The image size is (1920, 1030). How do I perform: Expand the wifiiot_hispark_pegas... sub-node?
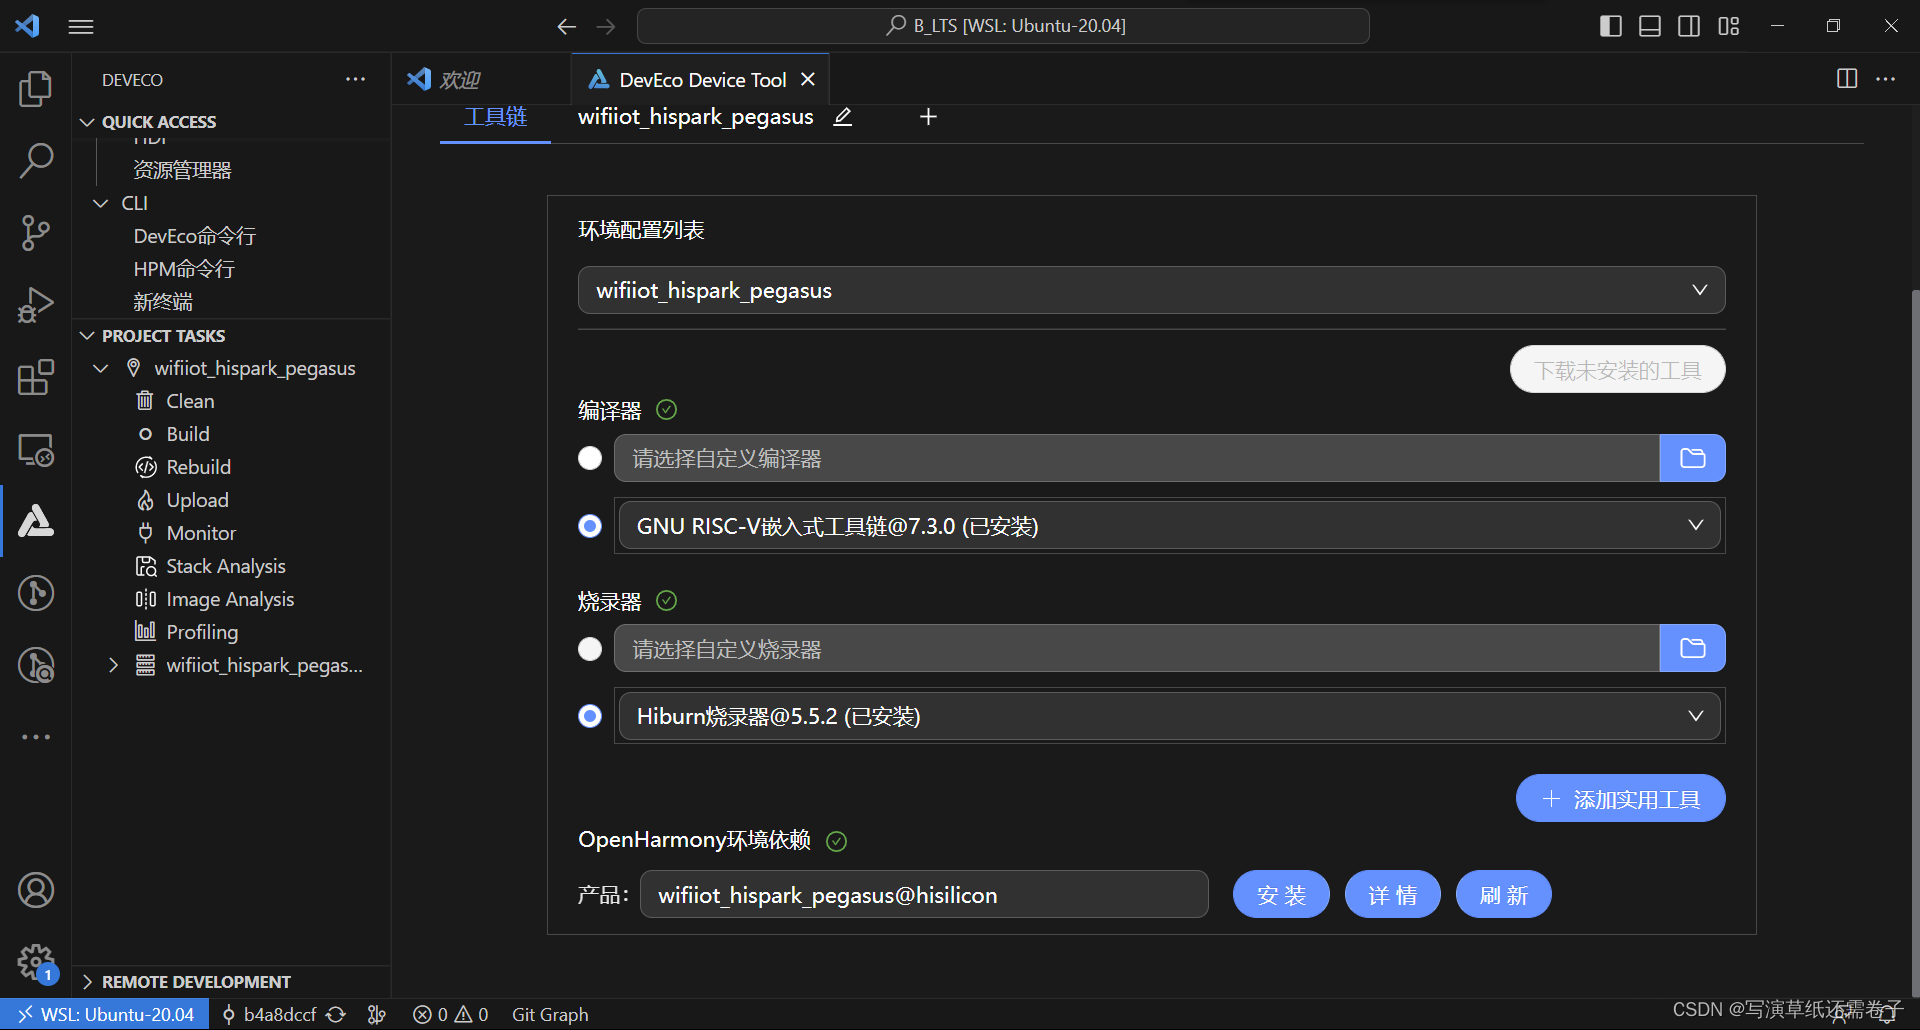113,665
